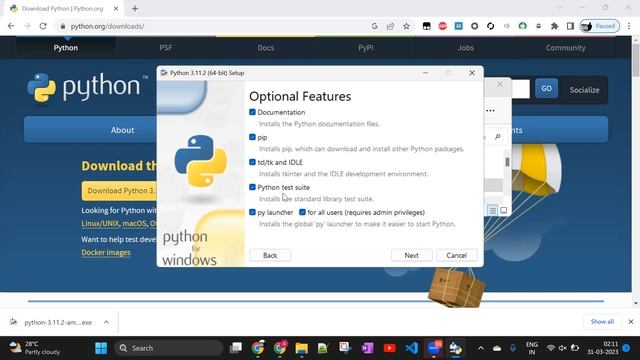This screenshot has width=640, height=360.
Task: Click the red adblock extension icon
Action: point(442,26)
